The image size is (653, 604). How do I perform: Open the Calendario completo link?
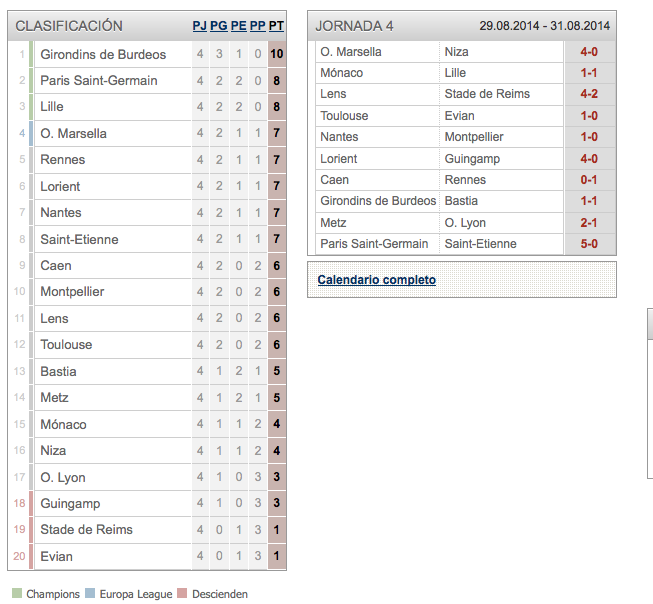[x=376, y=280]
